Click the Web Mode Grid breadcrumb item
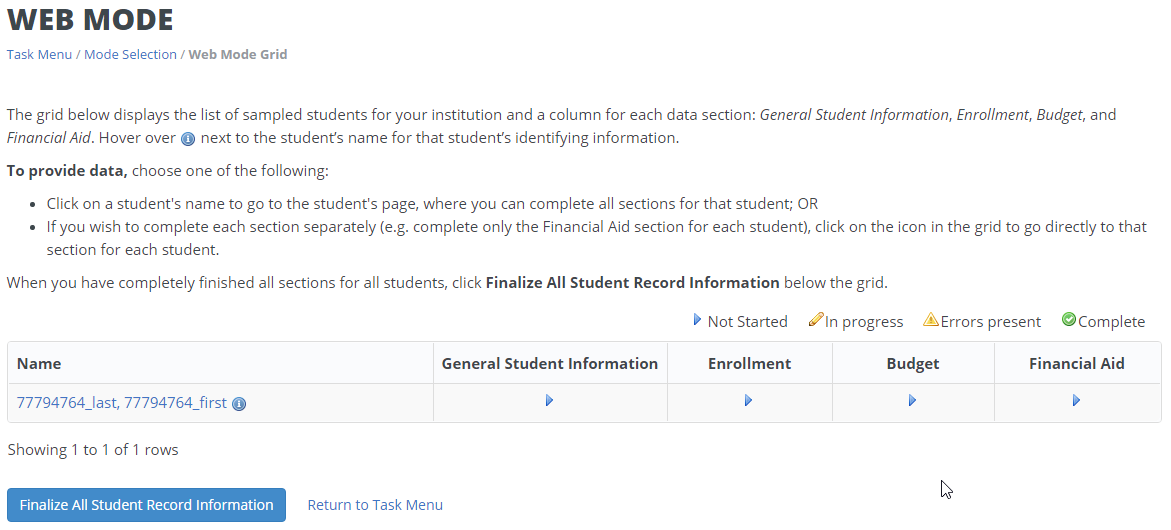1171x530 pixels. click(x=238, y=54)
